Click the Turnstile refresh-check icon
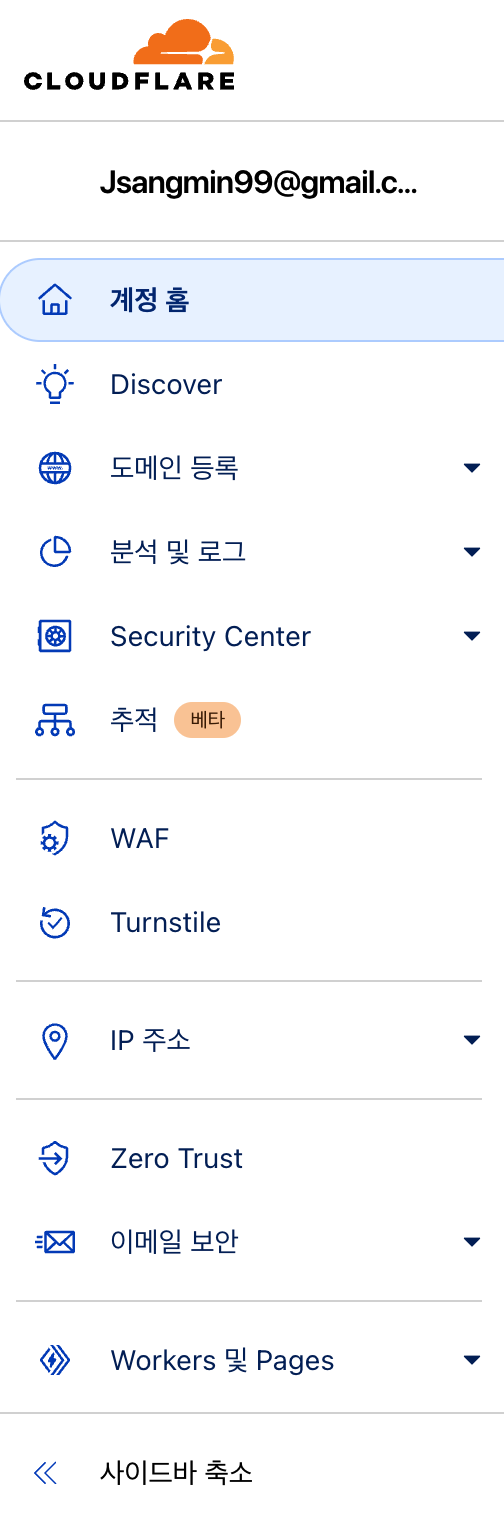The image size is (504, 1520). pos(54,922)
